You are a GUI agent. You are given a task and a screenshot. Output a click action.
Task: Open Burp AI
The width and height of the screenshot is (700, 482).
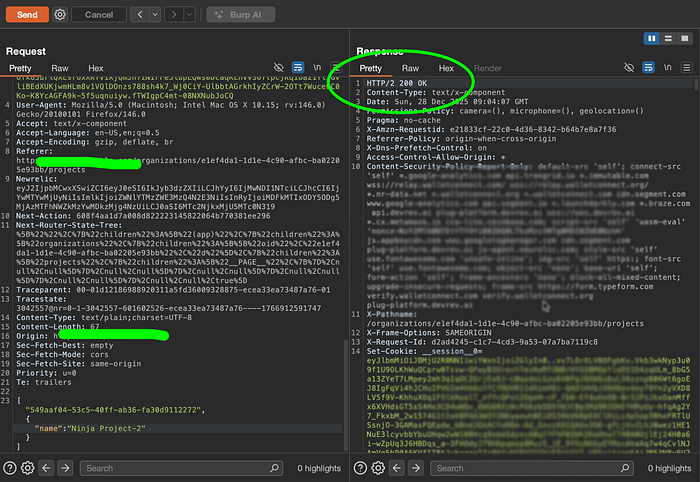pos(241,15)
